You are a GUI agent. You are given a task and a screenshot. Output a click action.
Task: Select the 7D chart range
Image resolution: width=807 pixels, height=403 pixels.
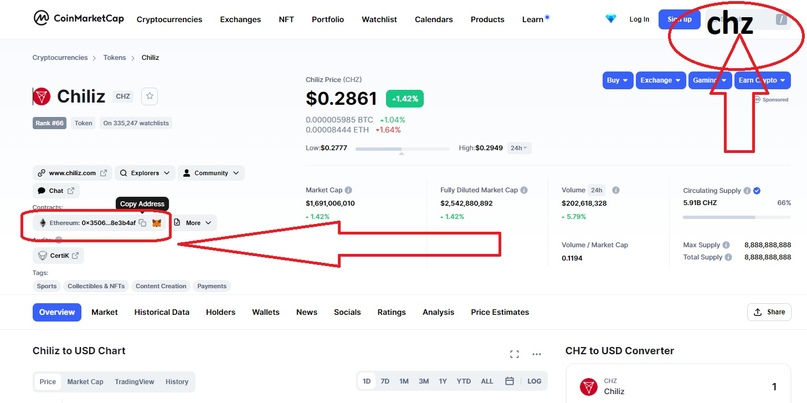click(x=385, y=381)
